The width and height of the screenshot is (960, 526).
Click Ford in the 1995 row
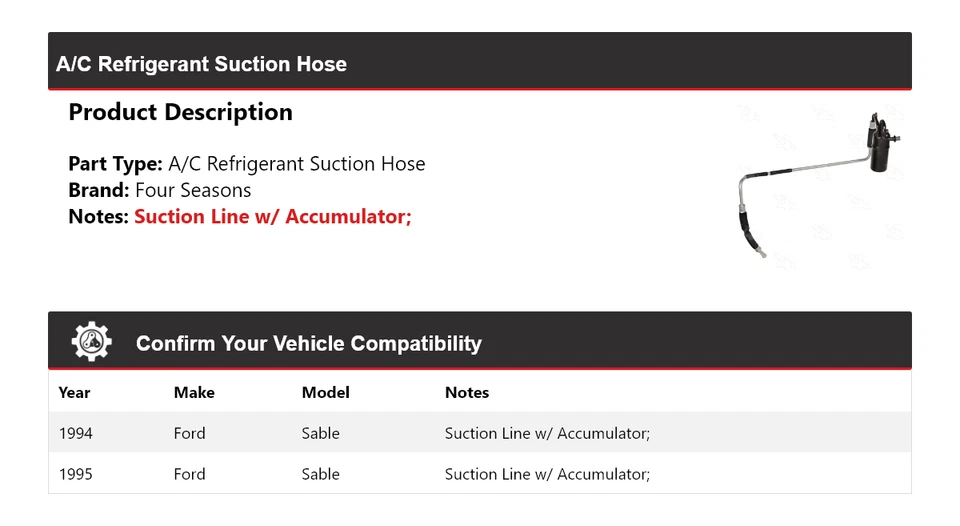189,474
